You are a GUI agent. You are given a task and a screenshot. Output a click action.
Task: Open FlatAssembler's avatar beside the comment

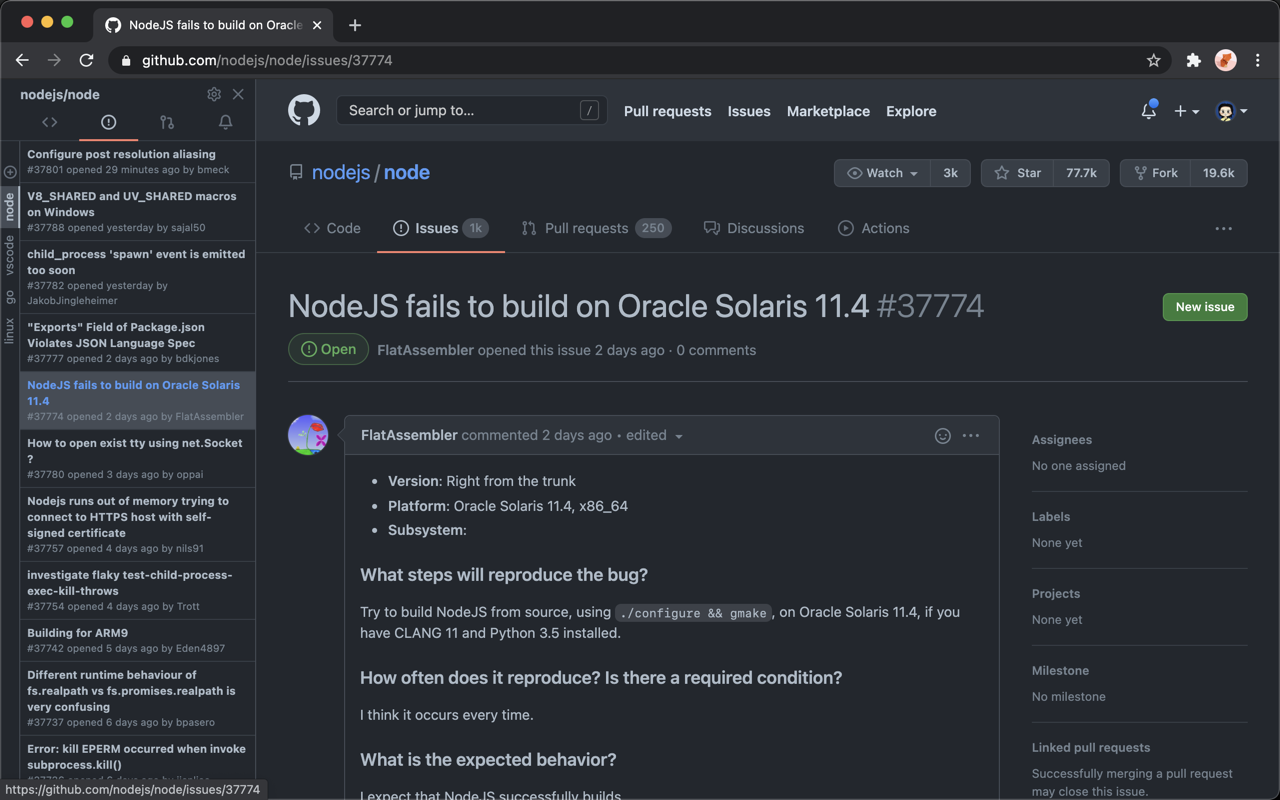(x=308, y=435)
